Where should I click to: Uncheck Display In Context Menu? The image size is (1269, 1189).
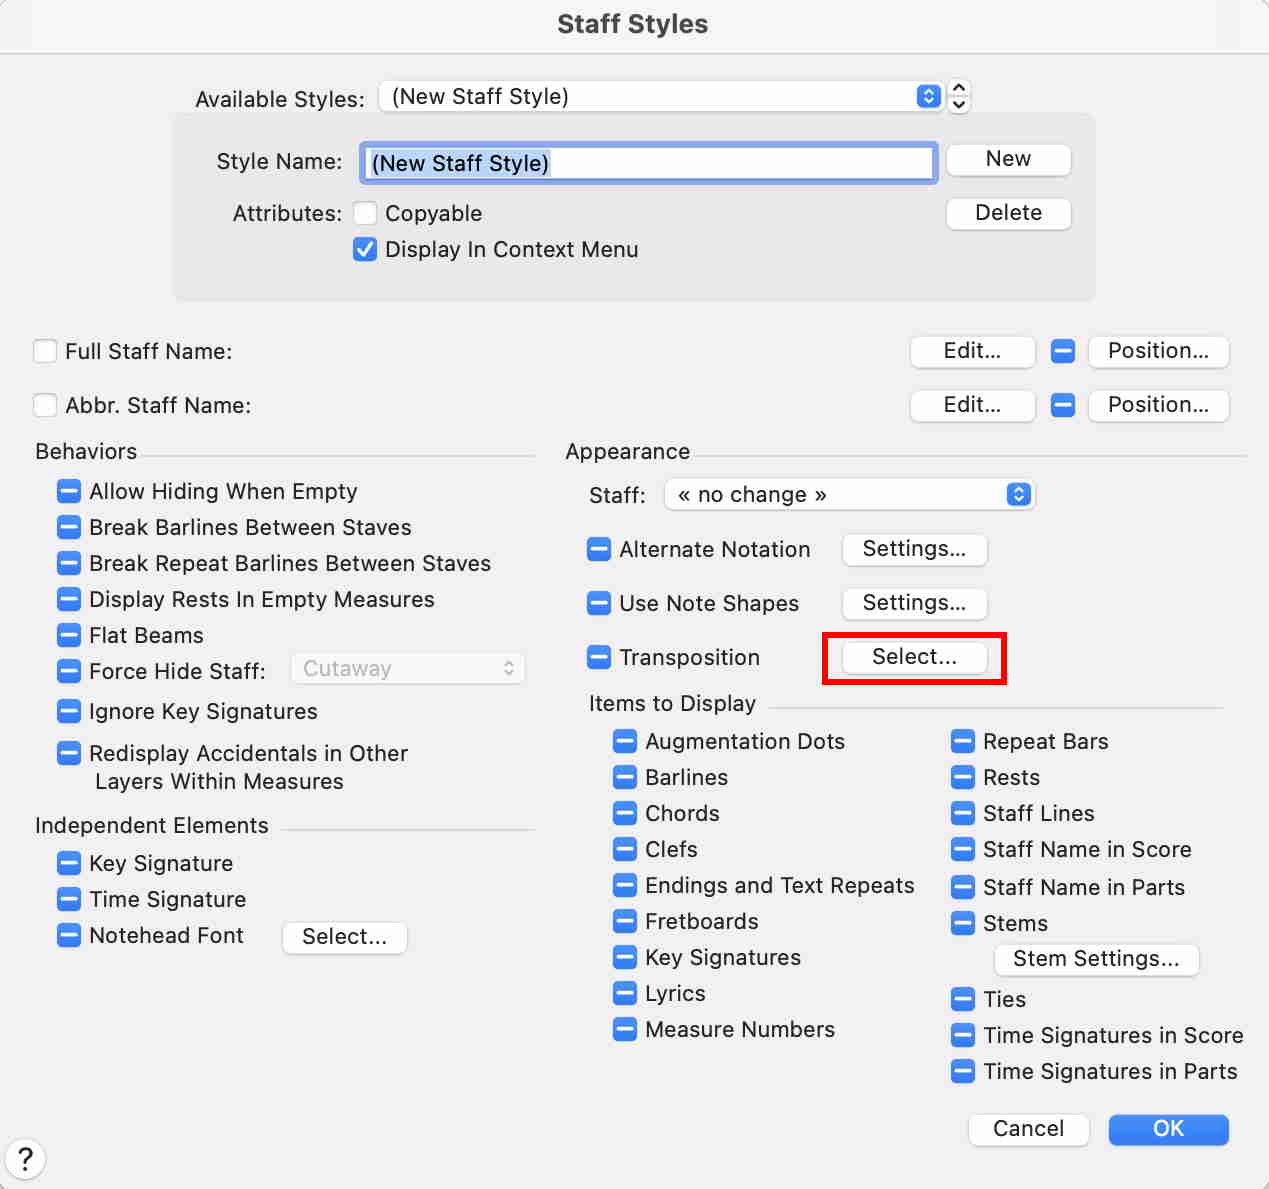click(365, 249)
